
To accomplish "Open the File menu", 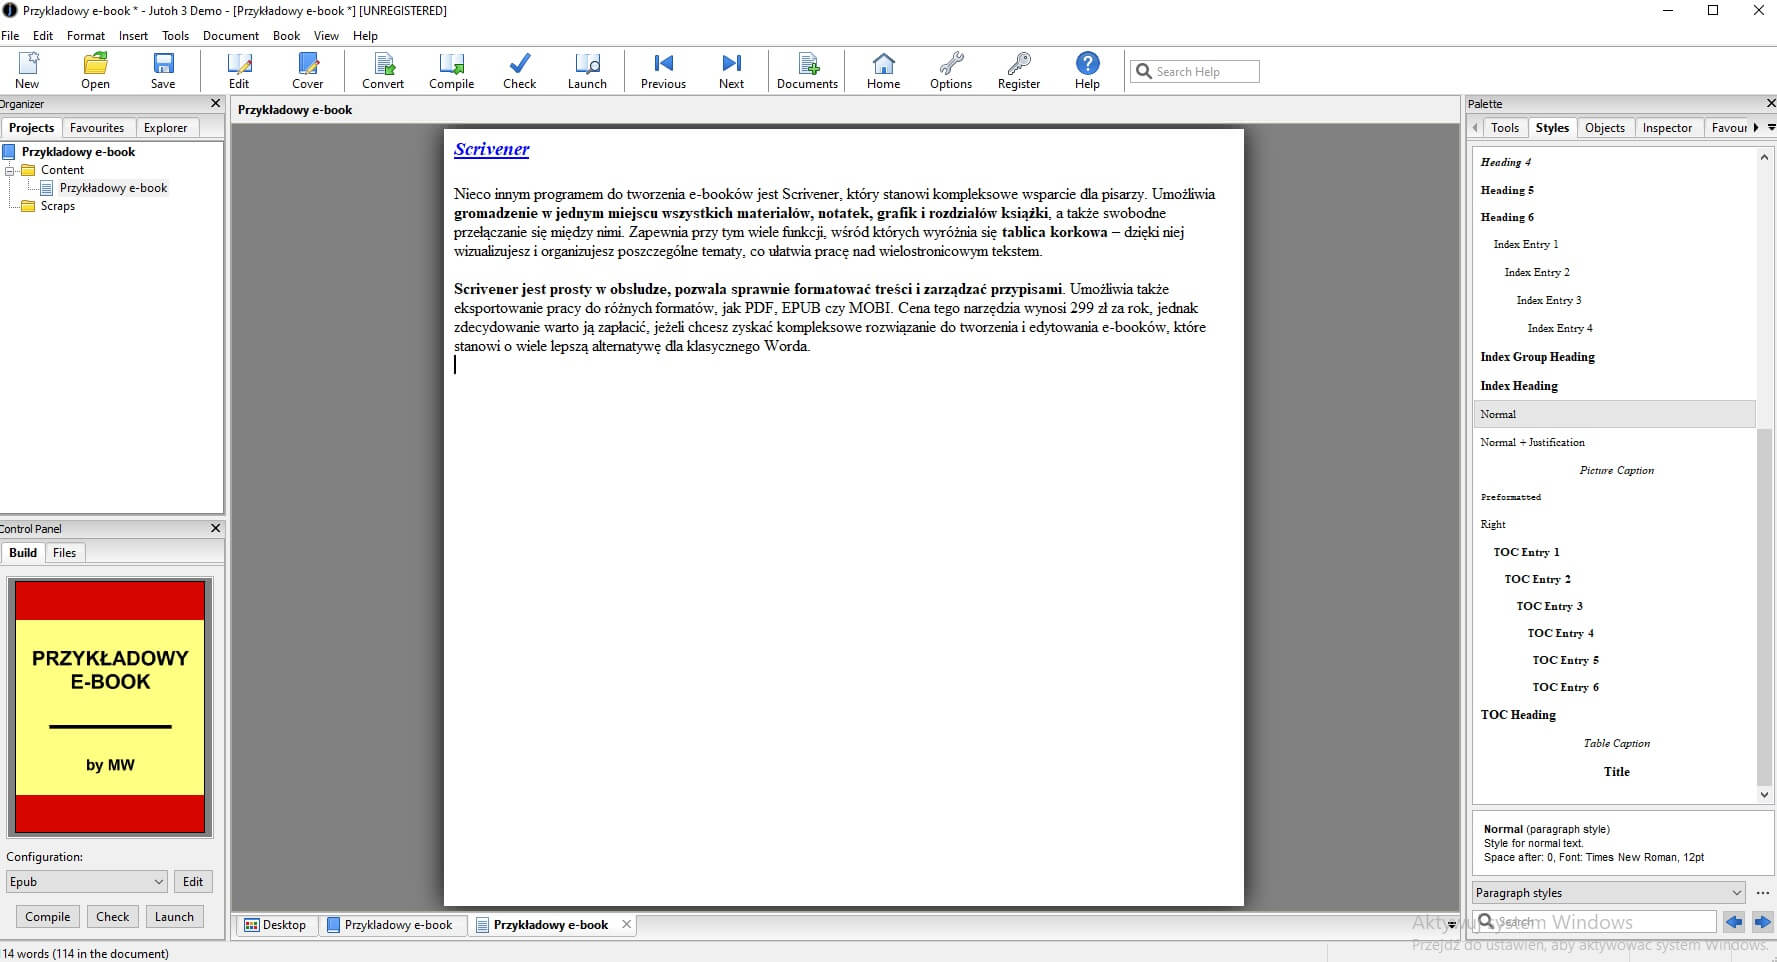I will [x=10, y=36].
